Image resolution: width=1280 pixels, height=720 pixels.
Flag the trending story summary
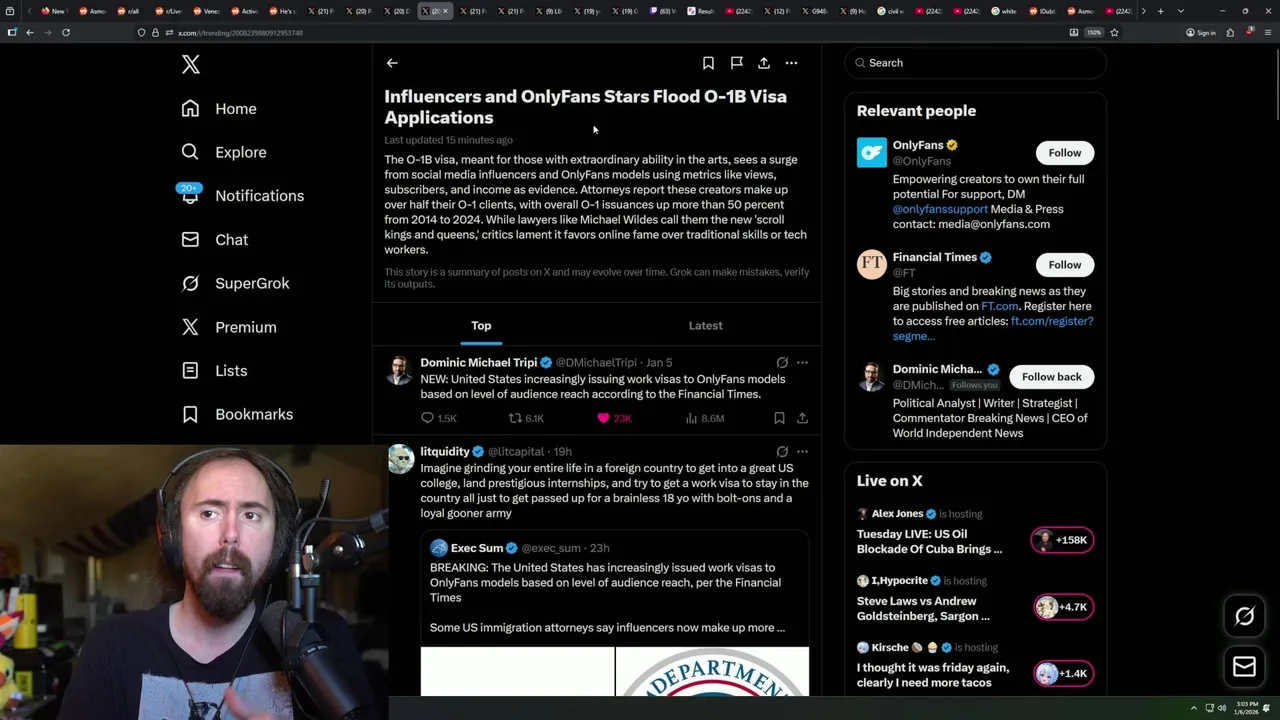pyautogui.click(x=736, y=63)
